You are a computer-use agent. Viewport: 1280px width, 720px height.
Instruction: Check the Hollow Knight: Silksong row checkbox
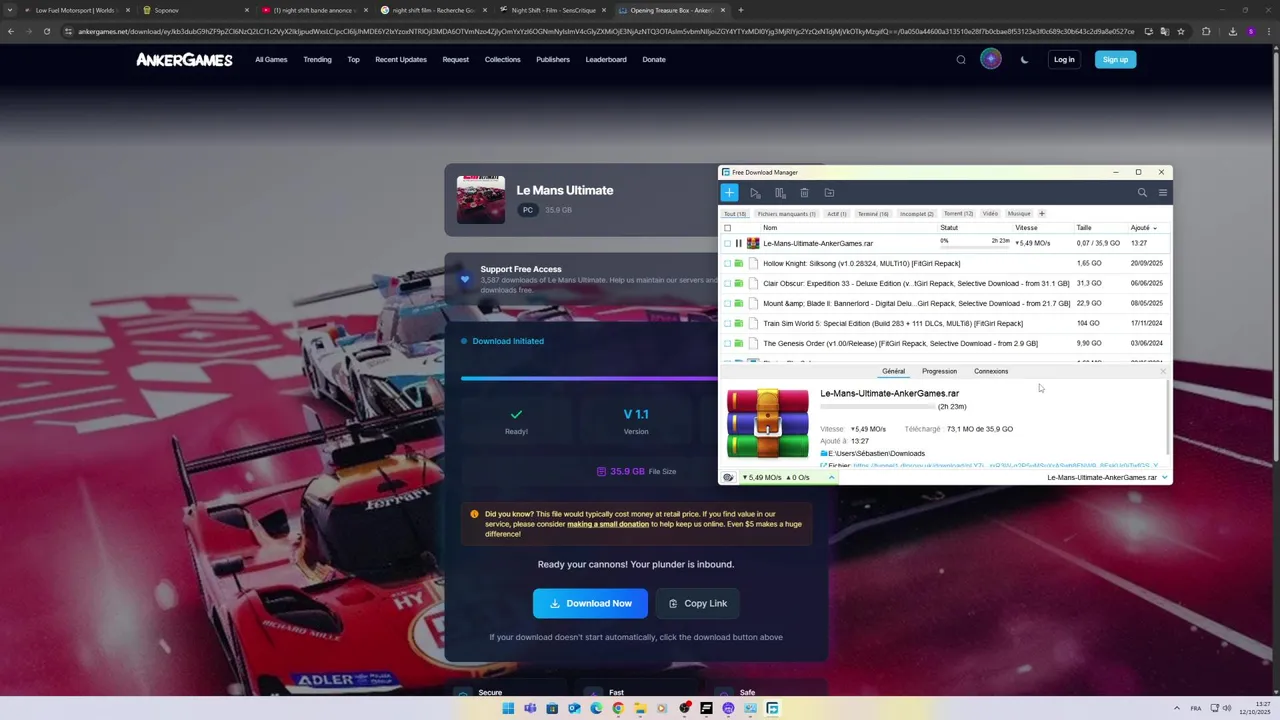pos(727,263)
